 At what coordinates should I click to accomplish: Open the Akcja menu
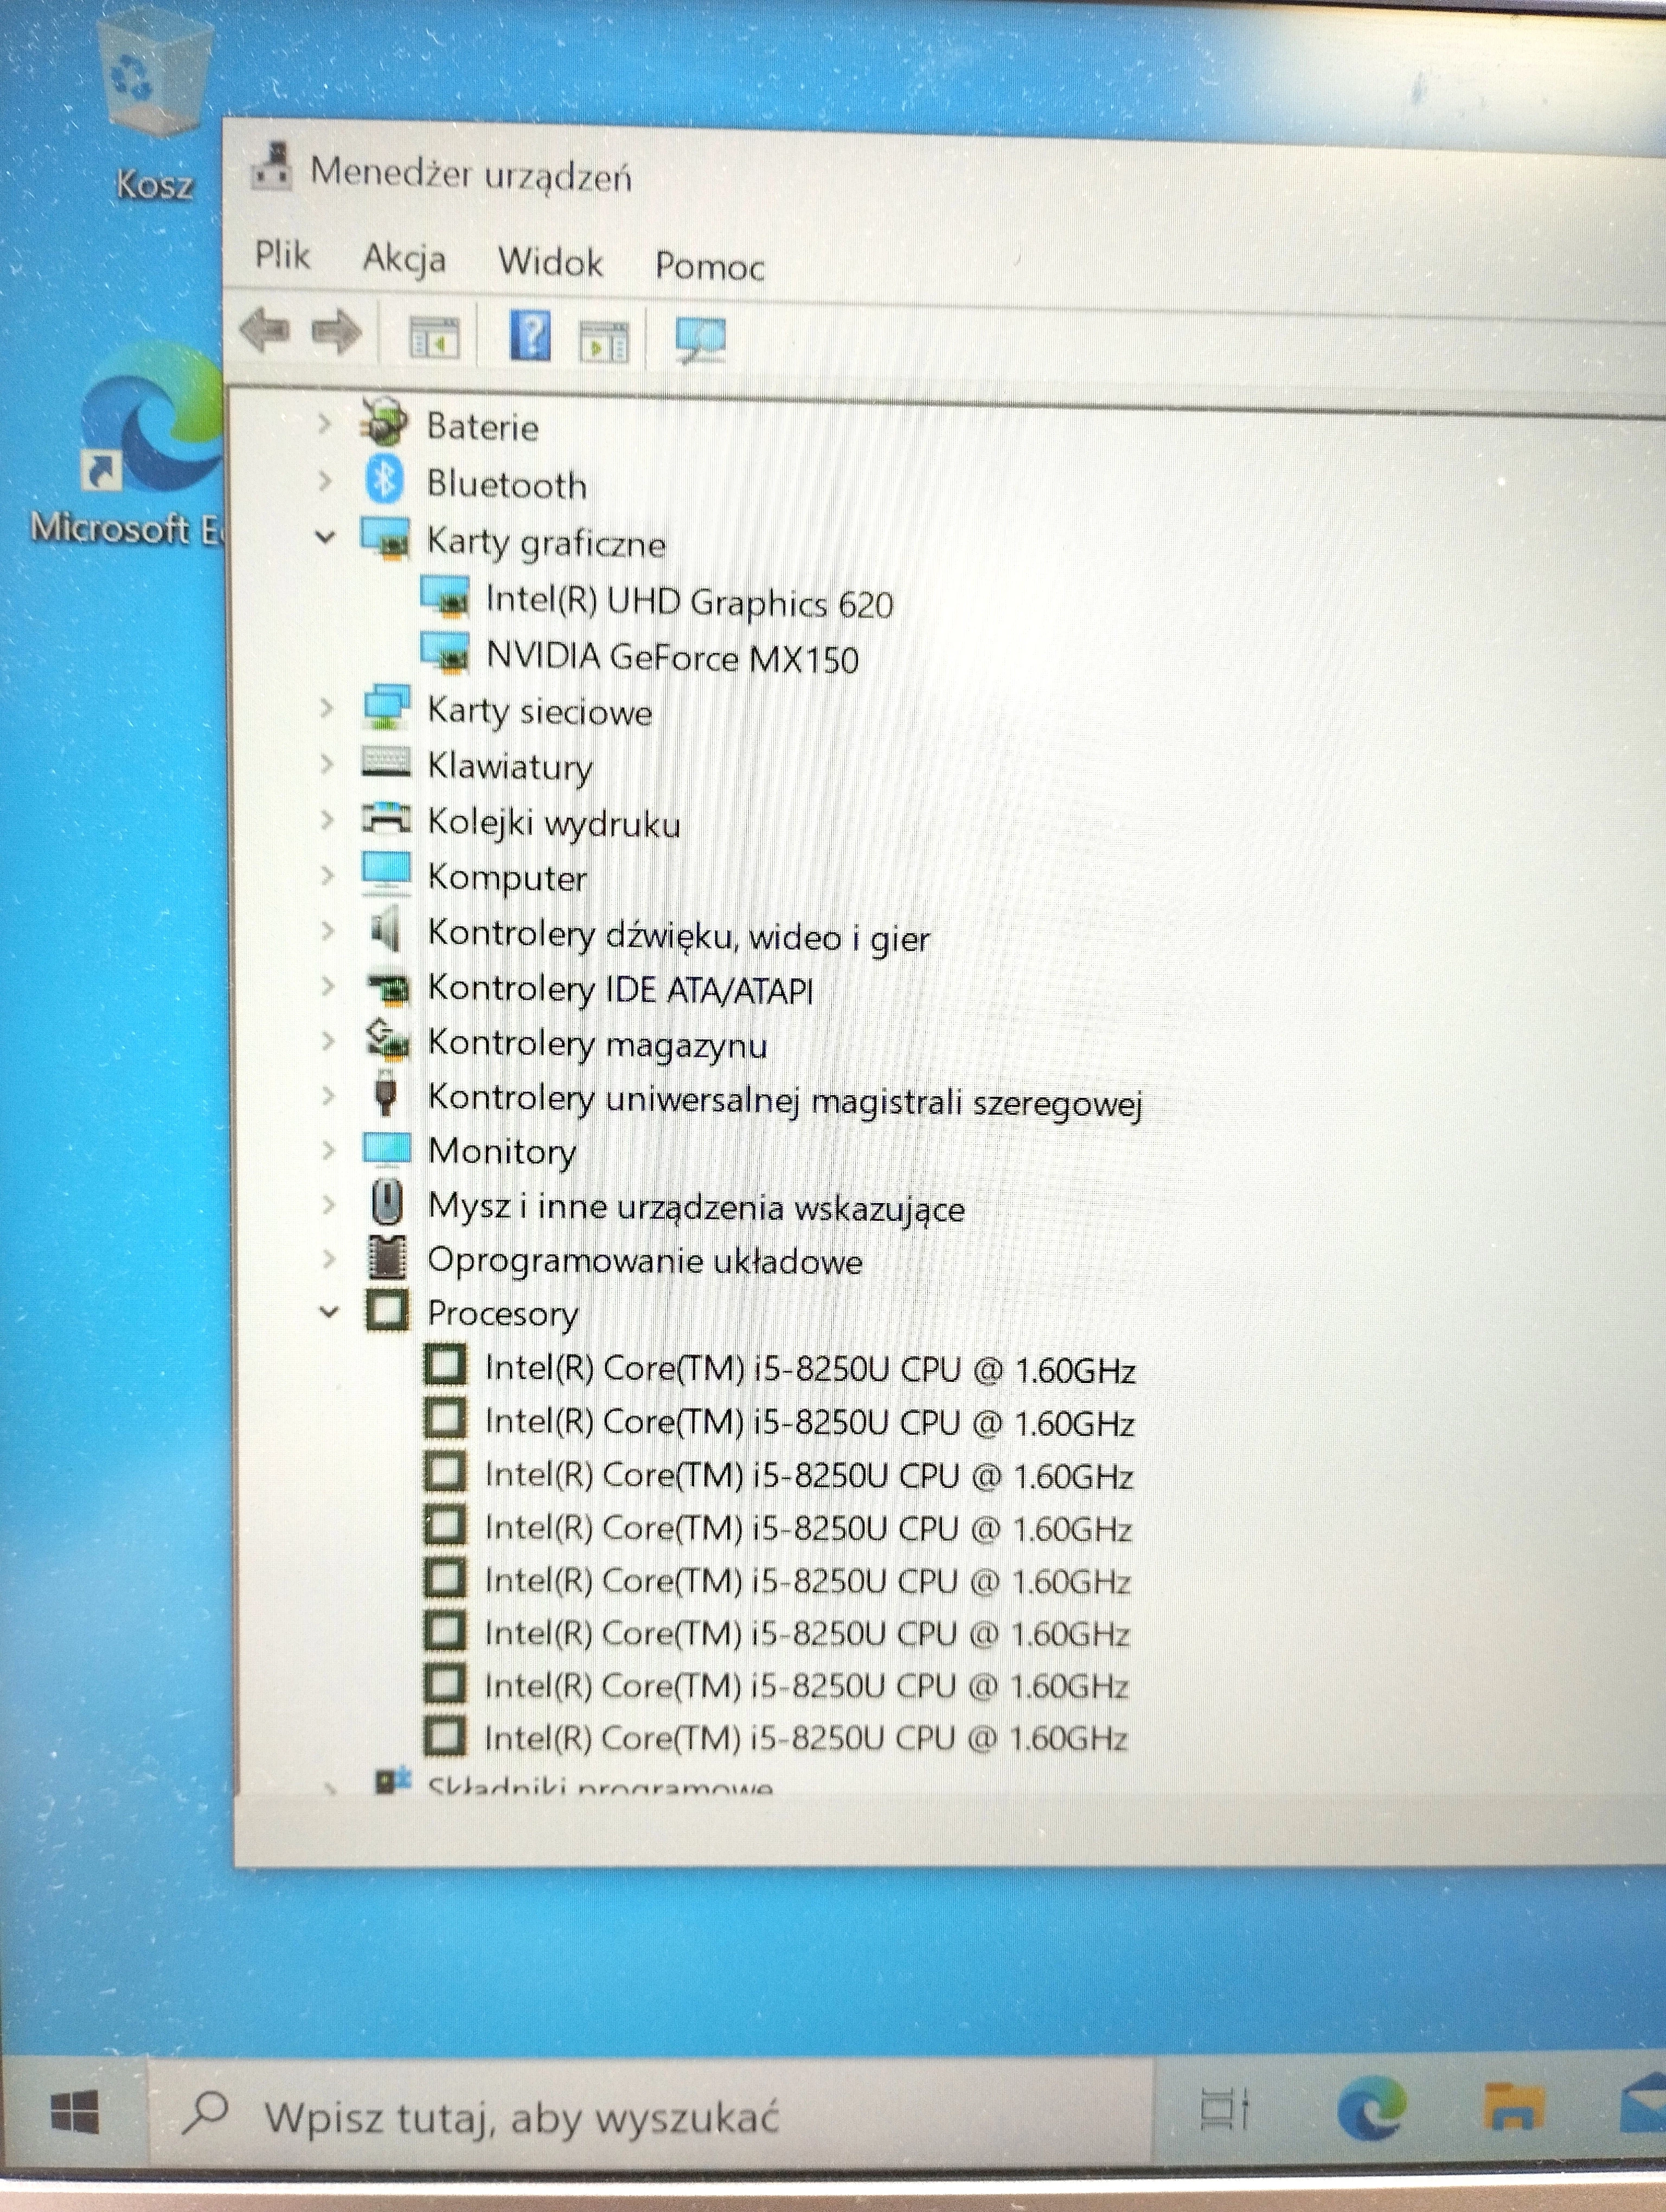(x=404, y=259)
